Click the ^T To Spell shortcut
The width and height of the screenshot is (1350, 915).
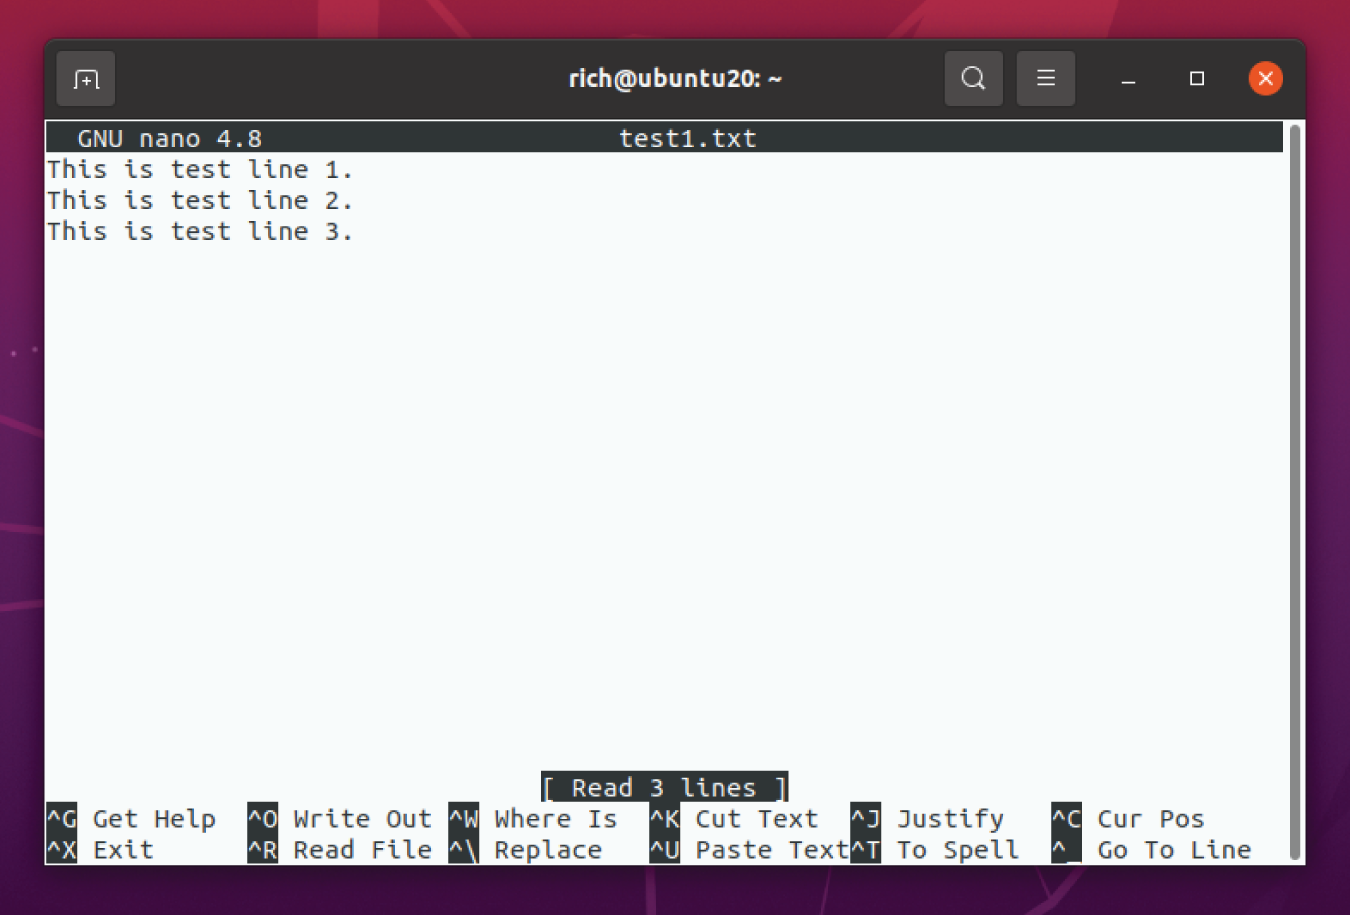(935, 850)
